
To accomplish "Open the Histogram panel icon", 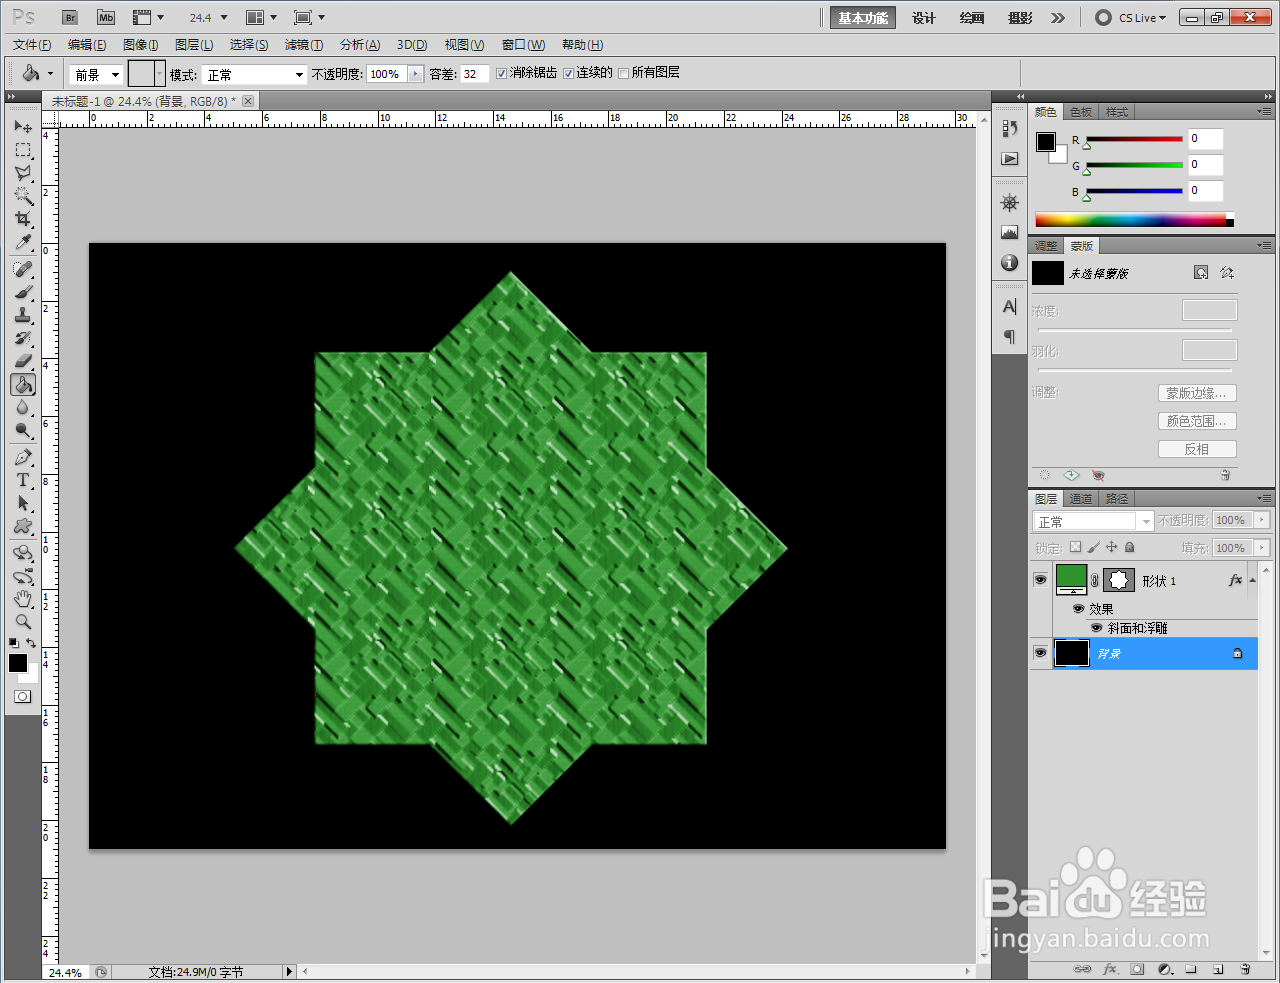I will (1010, 233).
